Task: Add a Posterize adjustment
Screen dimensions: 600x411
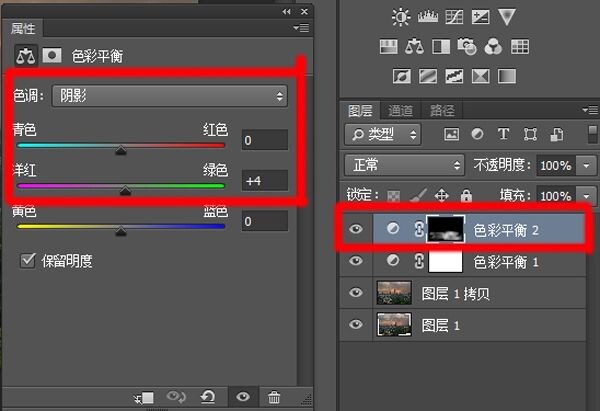Action: [x=428, y=76]
